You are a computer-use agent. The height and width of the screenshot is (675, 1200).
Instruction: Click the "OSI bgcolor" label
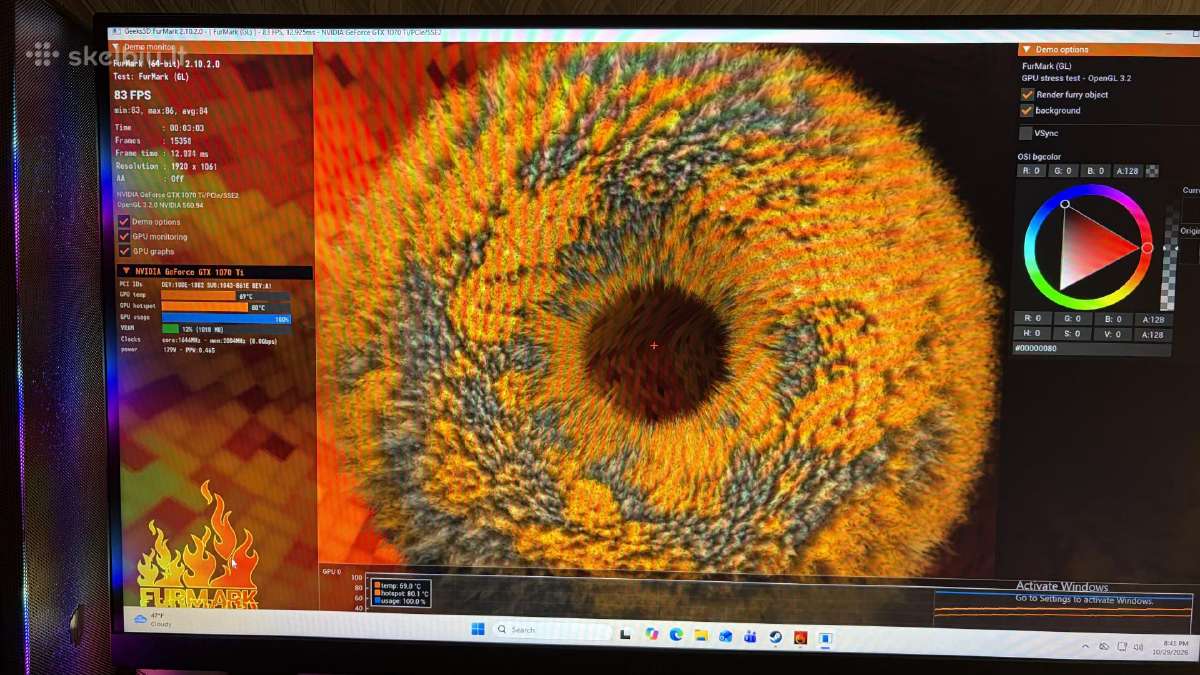pyautogui.click(x=1039, y=157)
